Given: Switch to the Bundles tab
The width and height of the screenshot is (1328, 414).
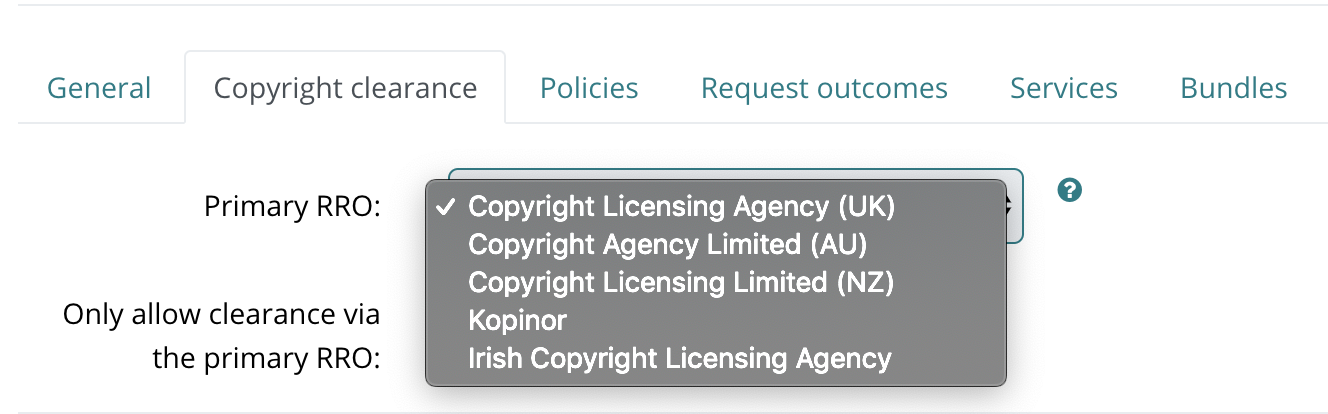Looking at the screenshot, I should pyautogui.click(x=1234, y=88).
